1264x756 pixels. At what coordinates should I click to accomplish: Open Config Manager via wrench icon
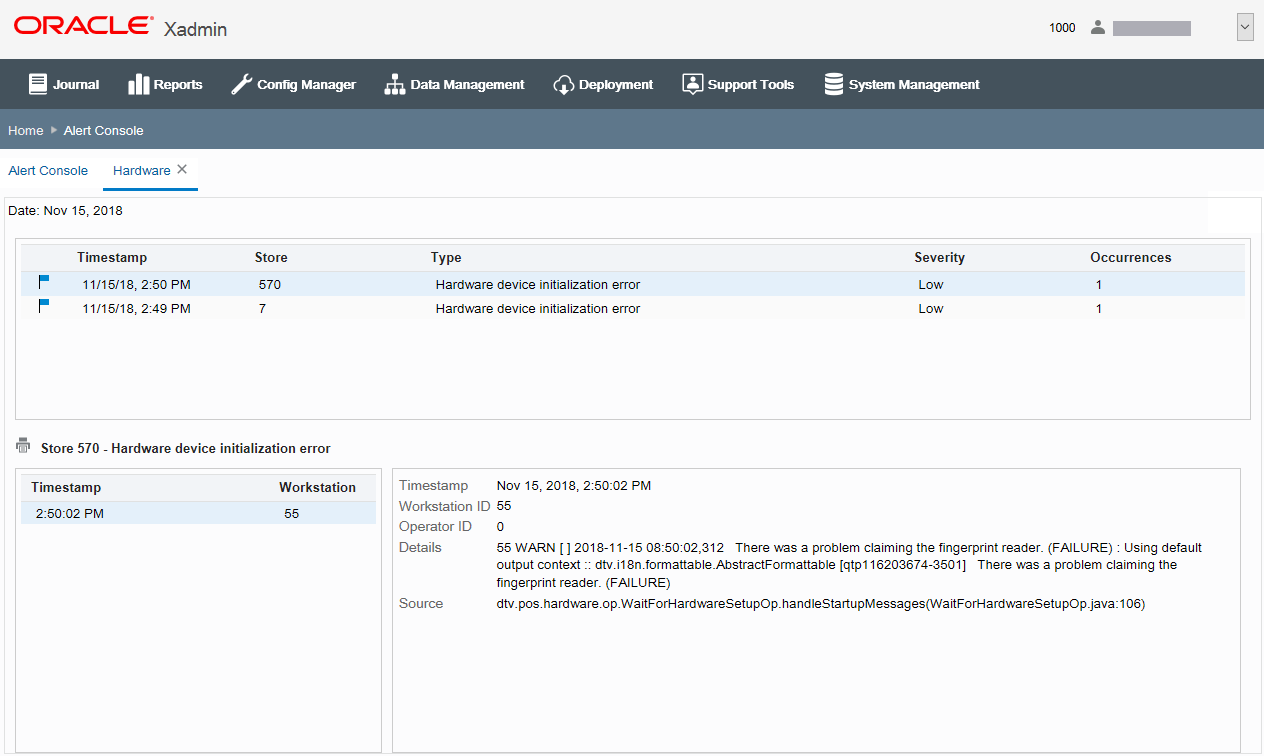point(240,84)
